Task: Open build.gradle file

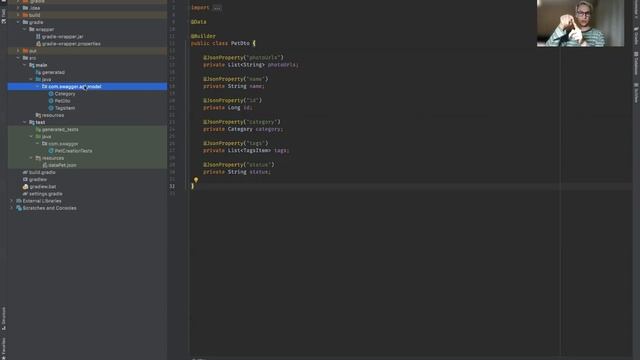Action: pyautogui.click(x=42, y=172)
